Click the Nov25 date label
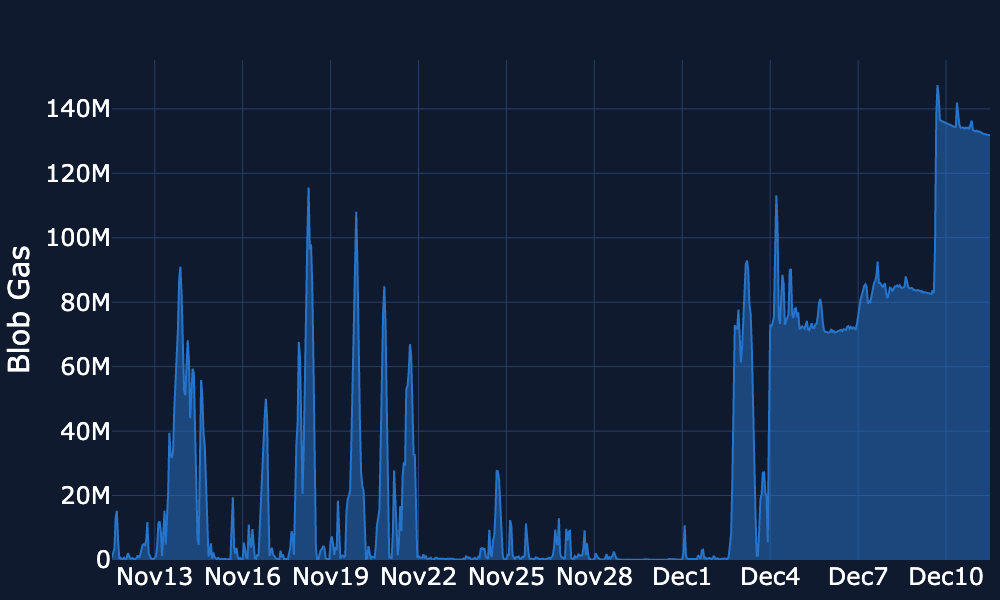Image resolution: width=1000 pixels, height=600 pixels. tap(506, 577)
